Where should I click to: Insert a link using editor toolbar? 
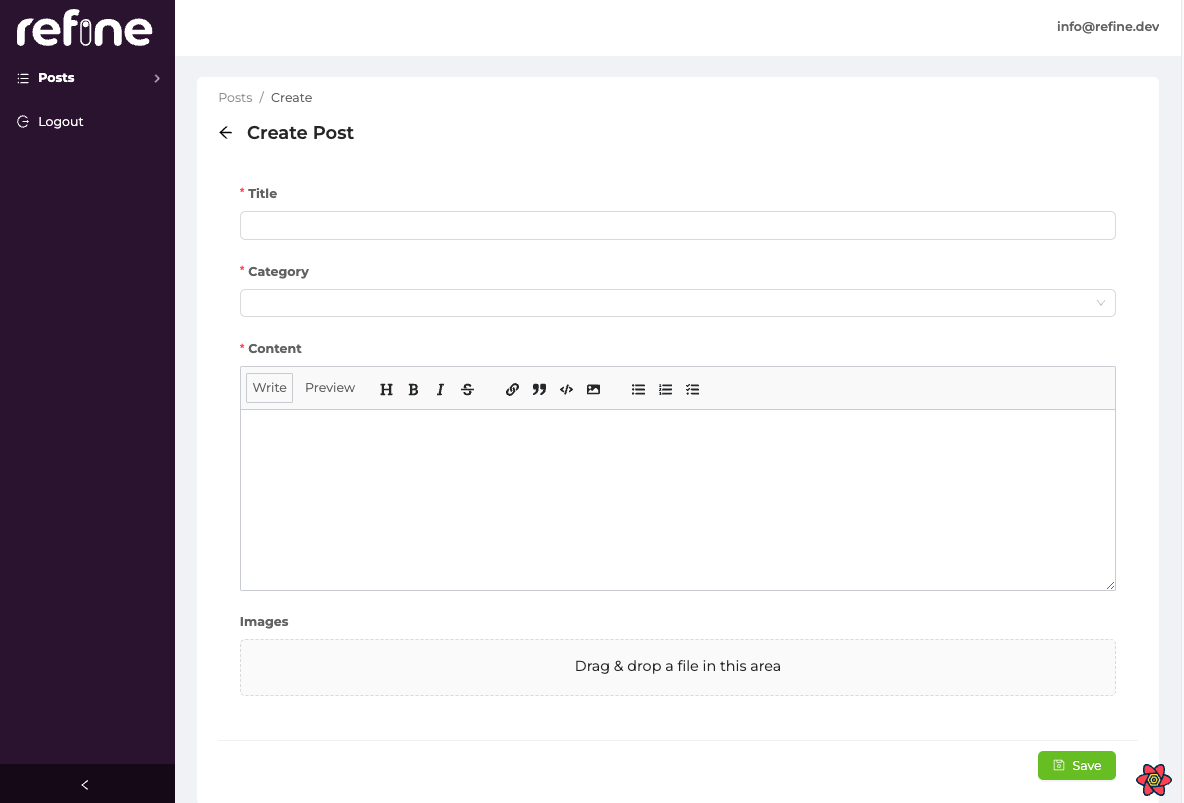pyautogui.click(x=512, y=390)
